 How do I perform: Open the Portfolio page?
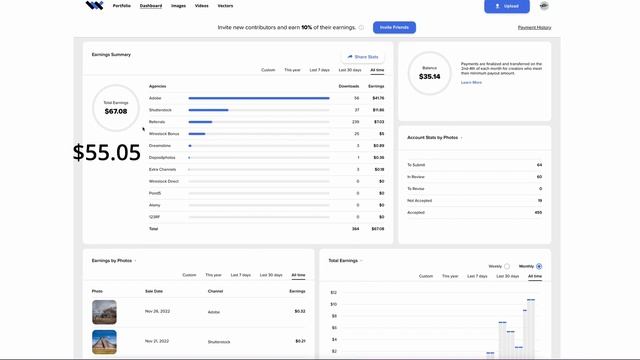[x=122, y=6]
